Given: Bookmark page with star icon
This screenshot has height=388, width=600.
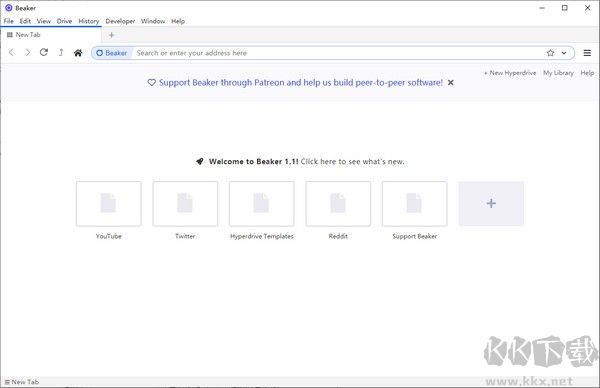Looking at the screenshot, I should (550, 53).
